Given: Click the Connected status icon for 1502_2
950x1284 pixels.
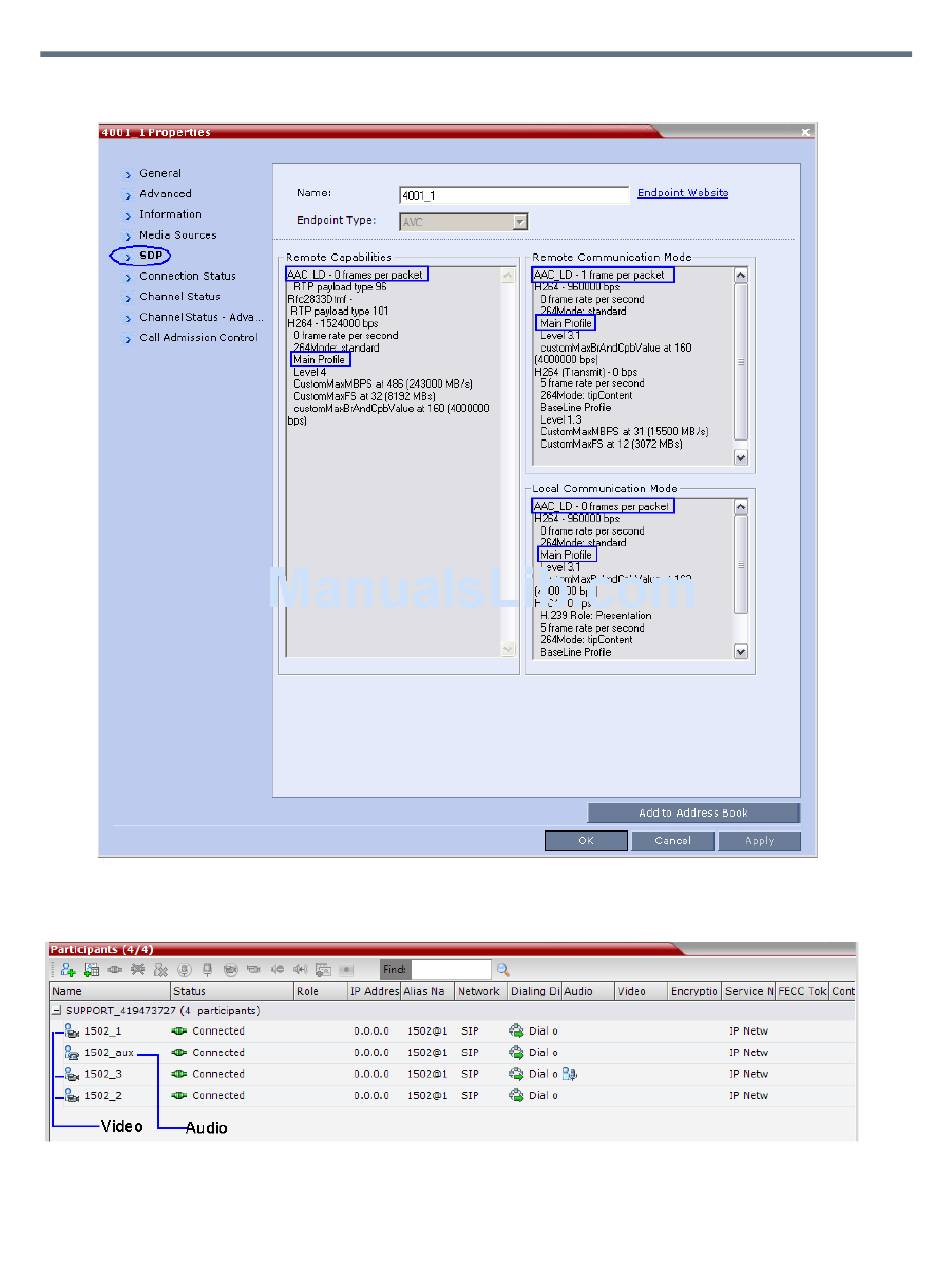Looking at the screenshot, I should point(180,1096).
